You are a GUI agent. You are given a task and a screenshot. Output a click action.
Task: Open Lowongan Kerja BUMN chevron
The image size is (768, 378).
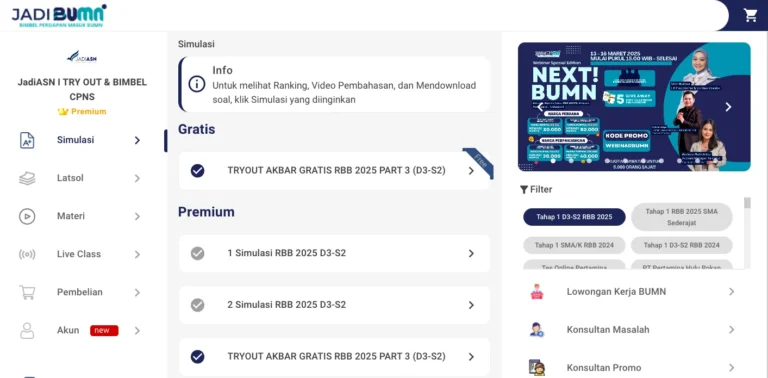731,292
